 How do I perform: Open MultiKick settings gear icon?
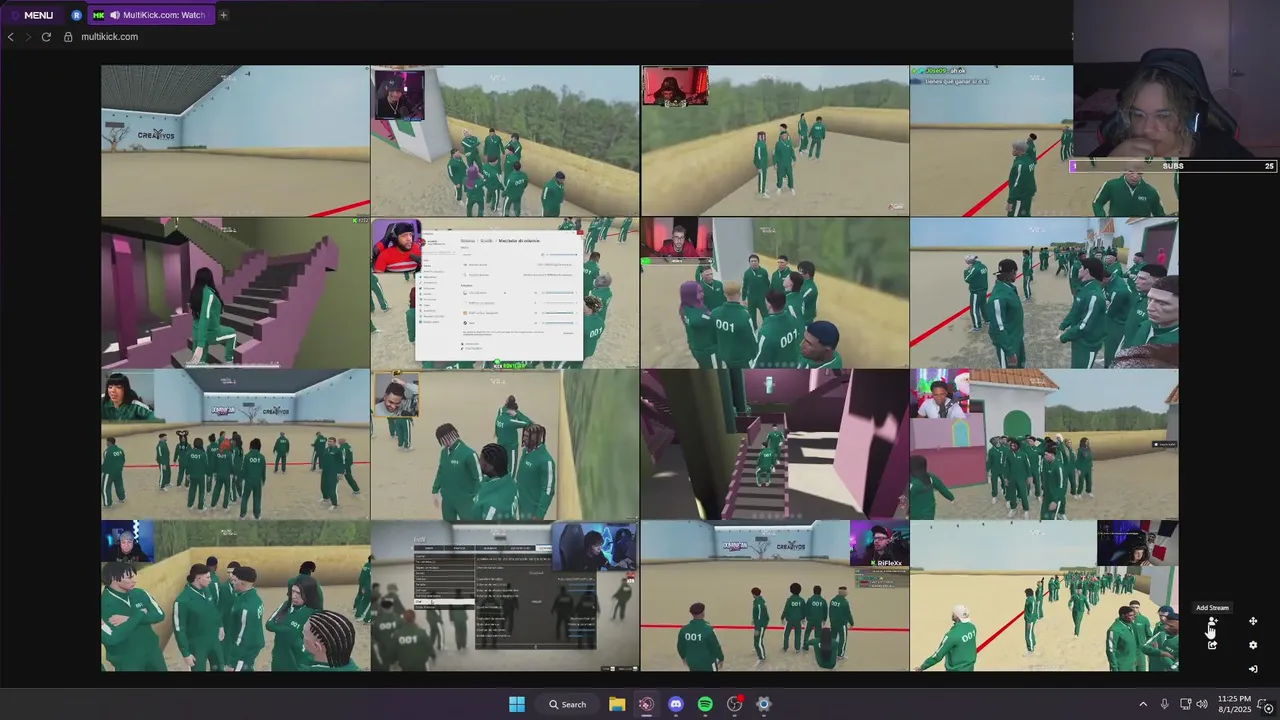pos(1253,645)
